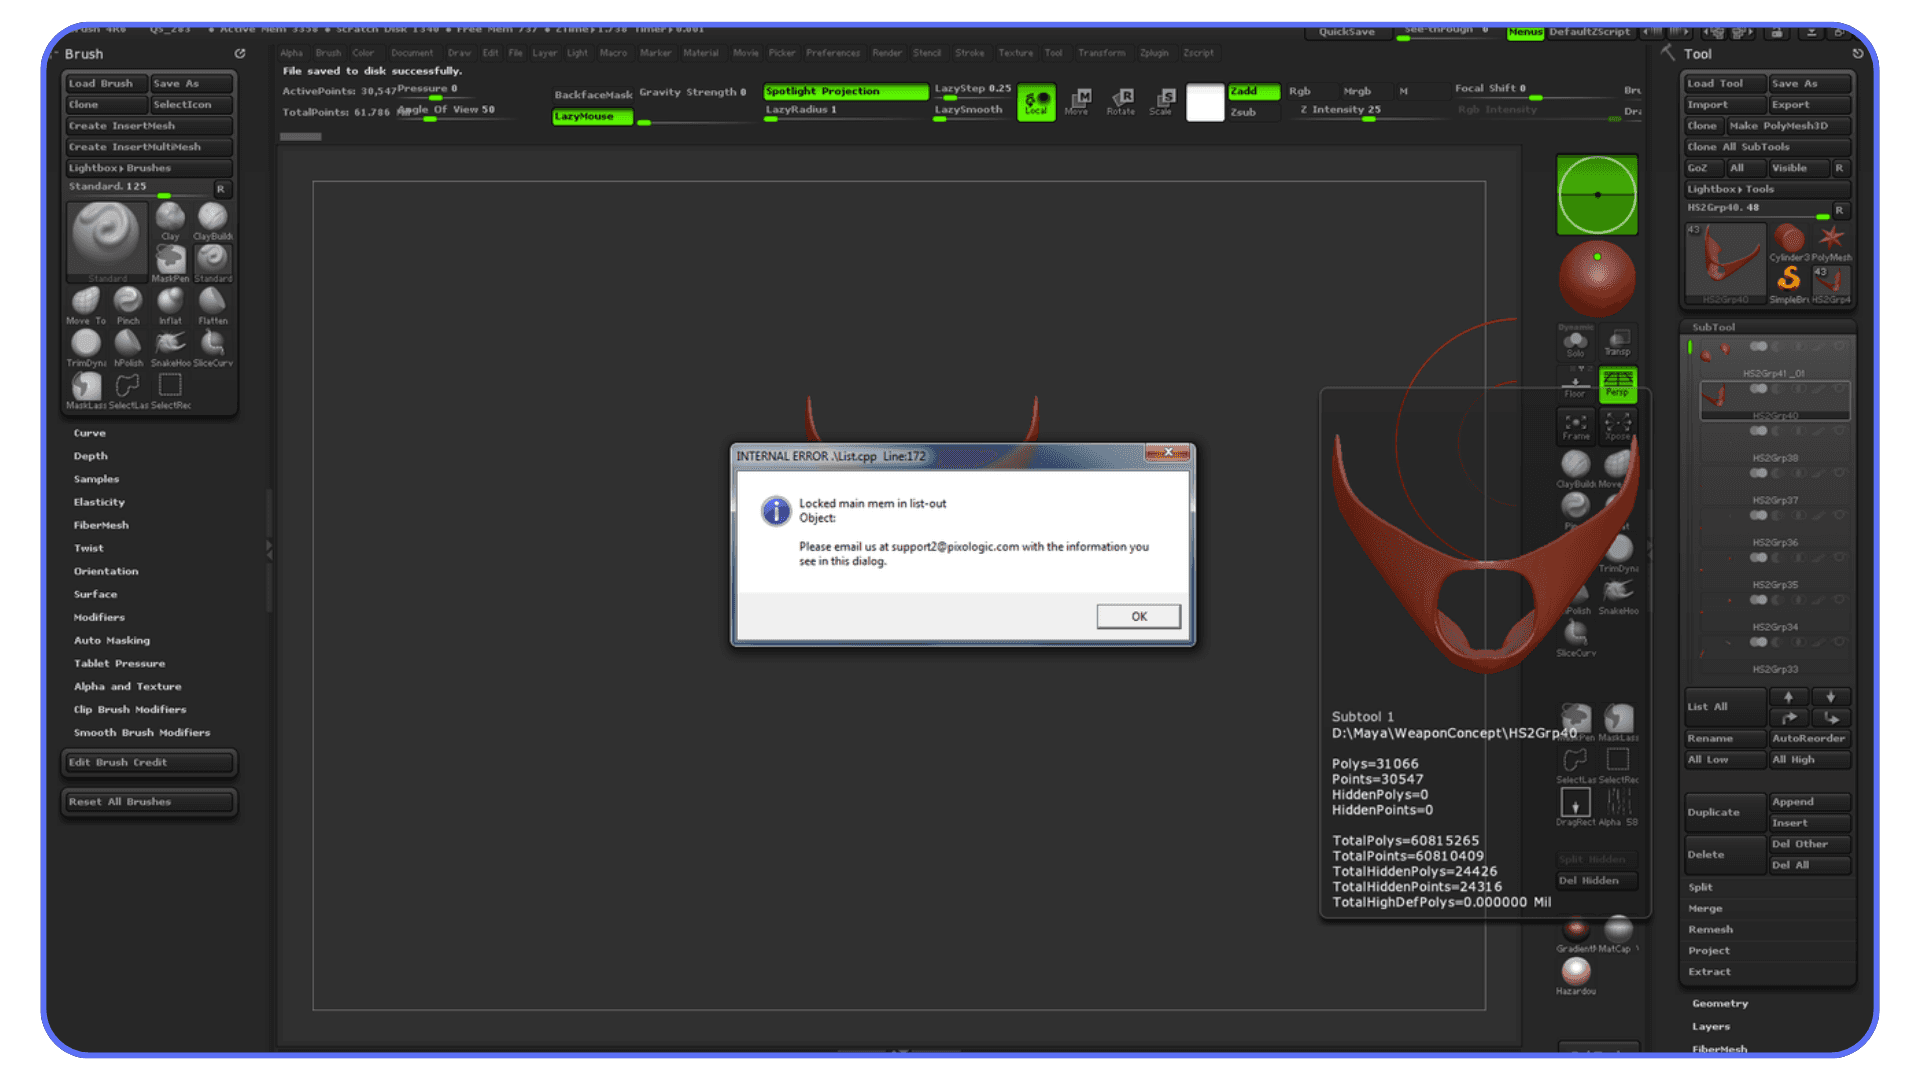Open the Preferences menu

pos(832,53)
